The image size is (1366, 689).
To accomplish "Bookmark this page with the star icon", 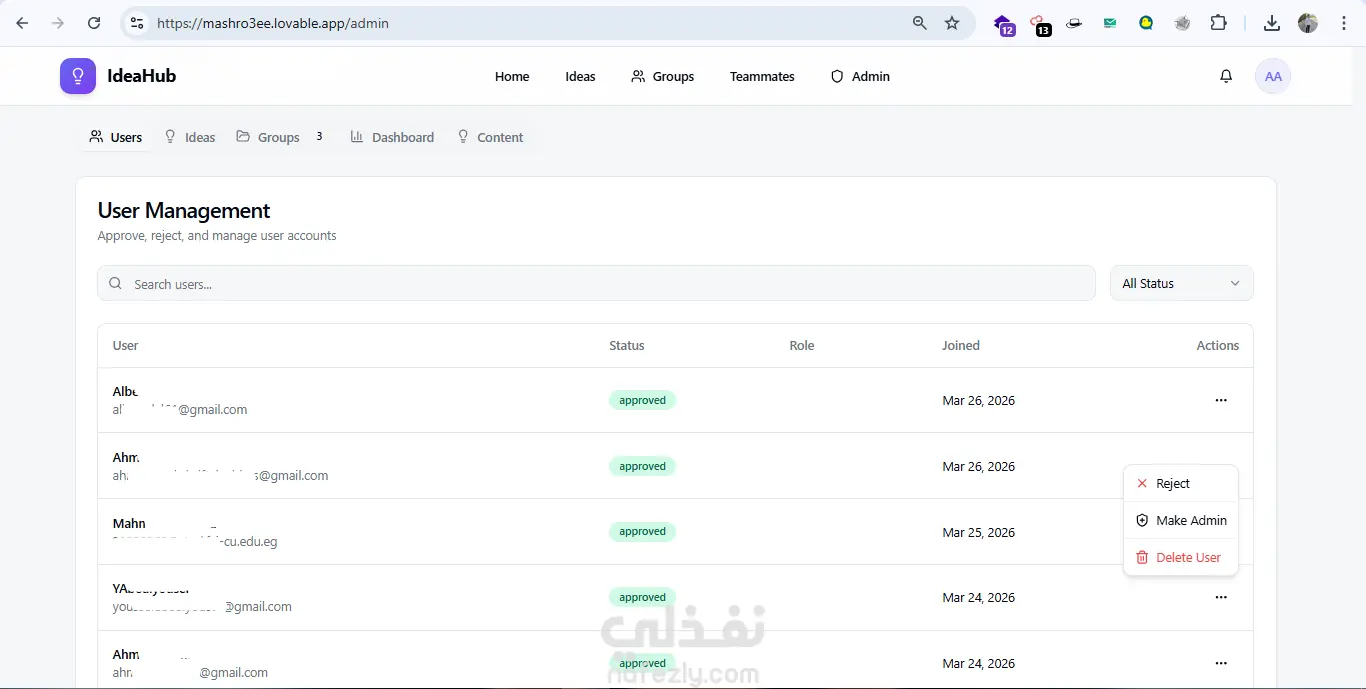I will click(952, 23).
